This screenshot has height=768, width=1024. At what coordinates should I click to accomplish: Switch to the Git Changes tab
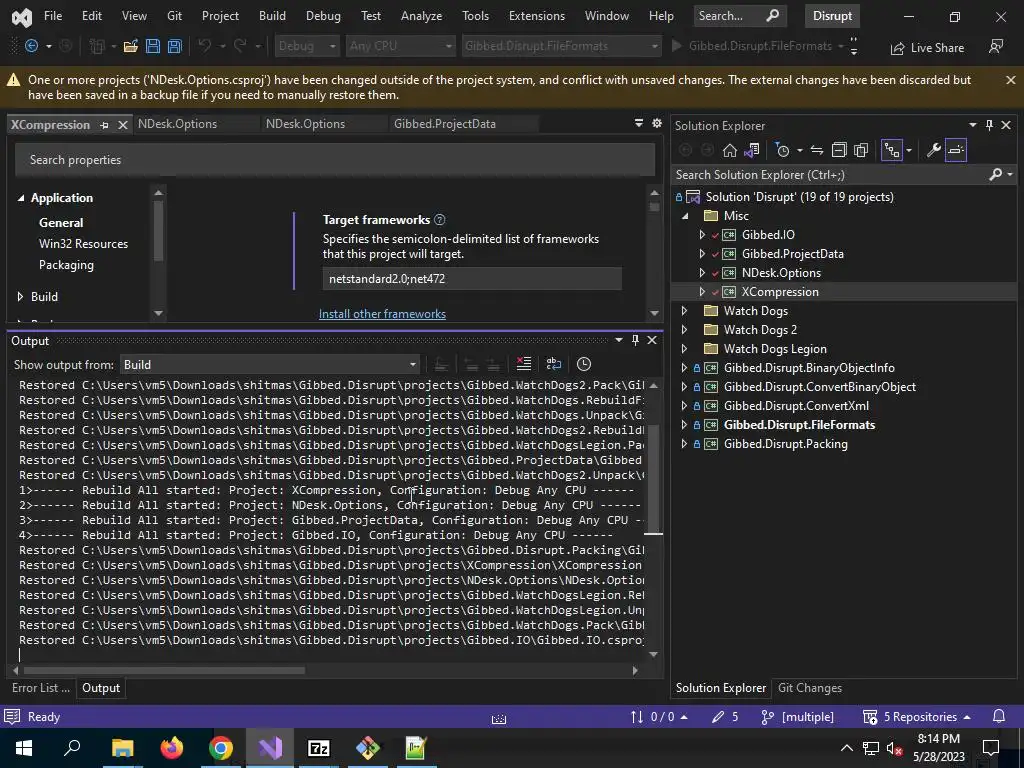pos(810,688)
